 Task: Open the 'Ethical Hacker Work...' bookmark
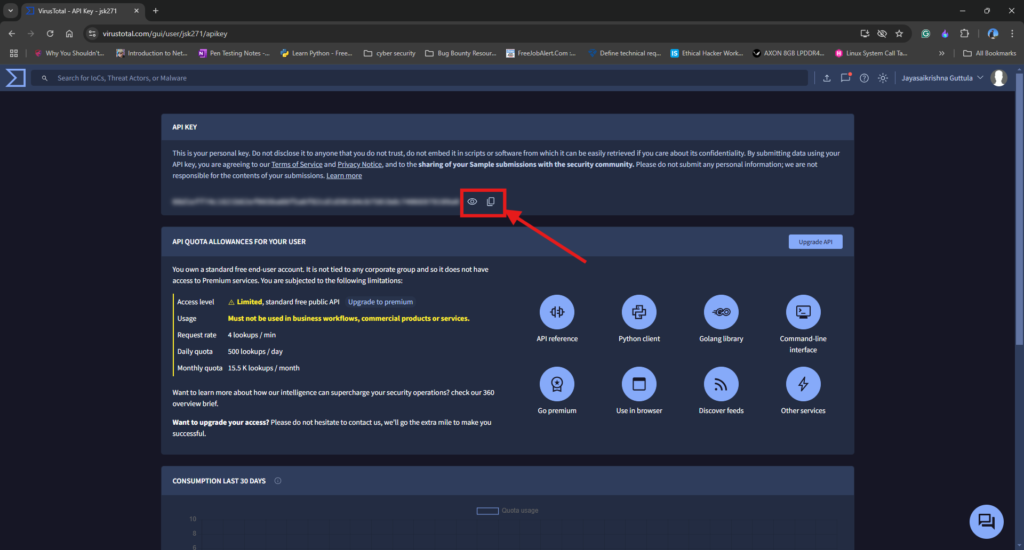pos(707,54)
